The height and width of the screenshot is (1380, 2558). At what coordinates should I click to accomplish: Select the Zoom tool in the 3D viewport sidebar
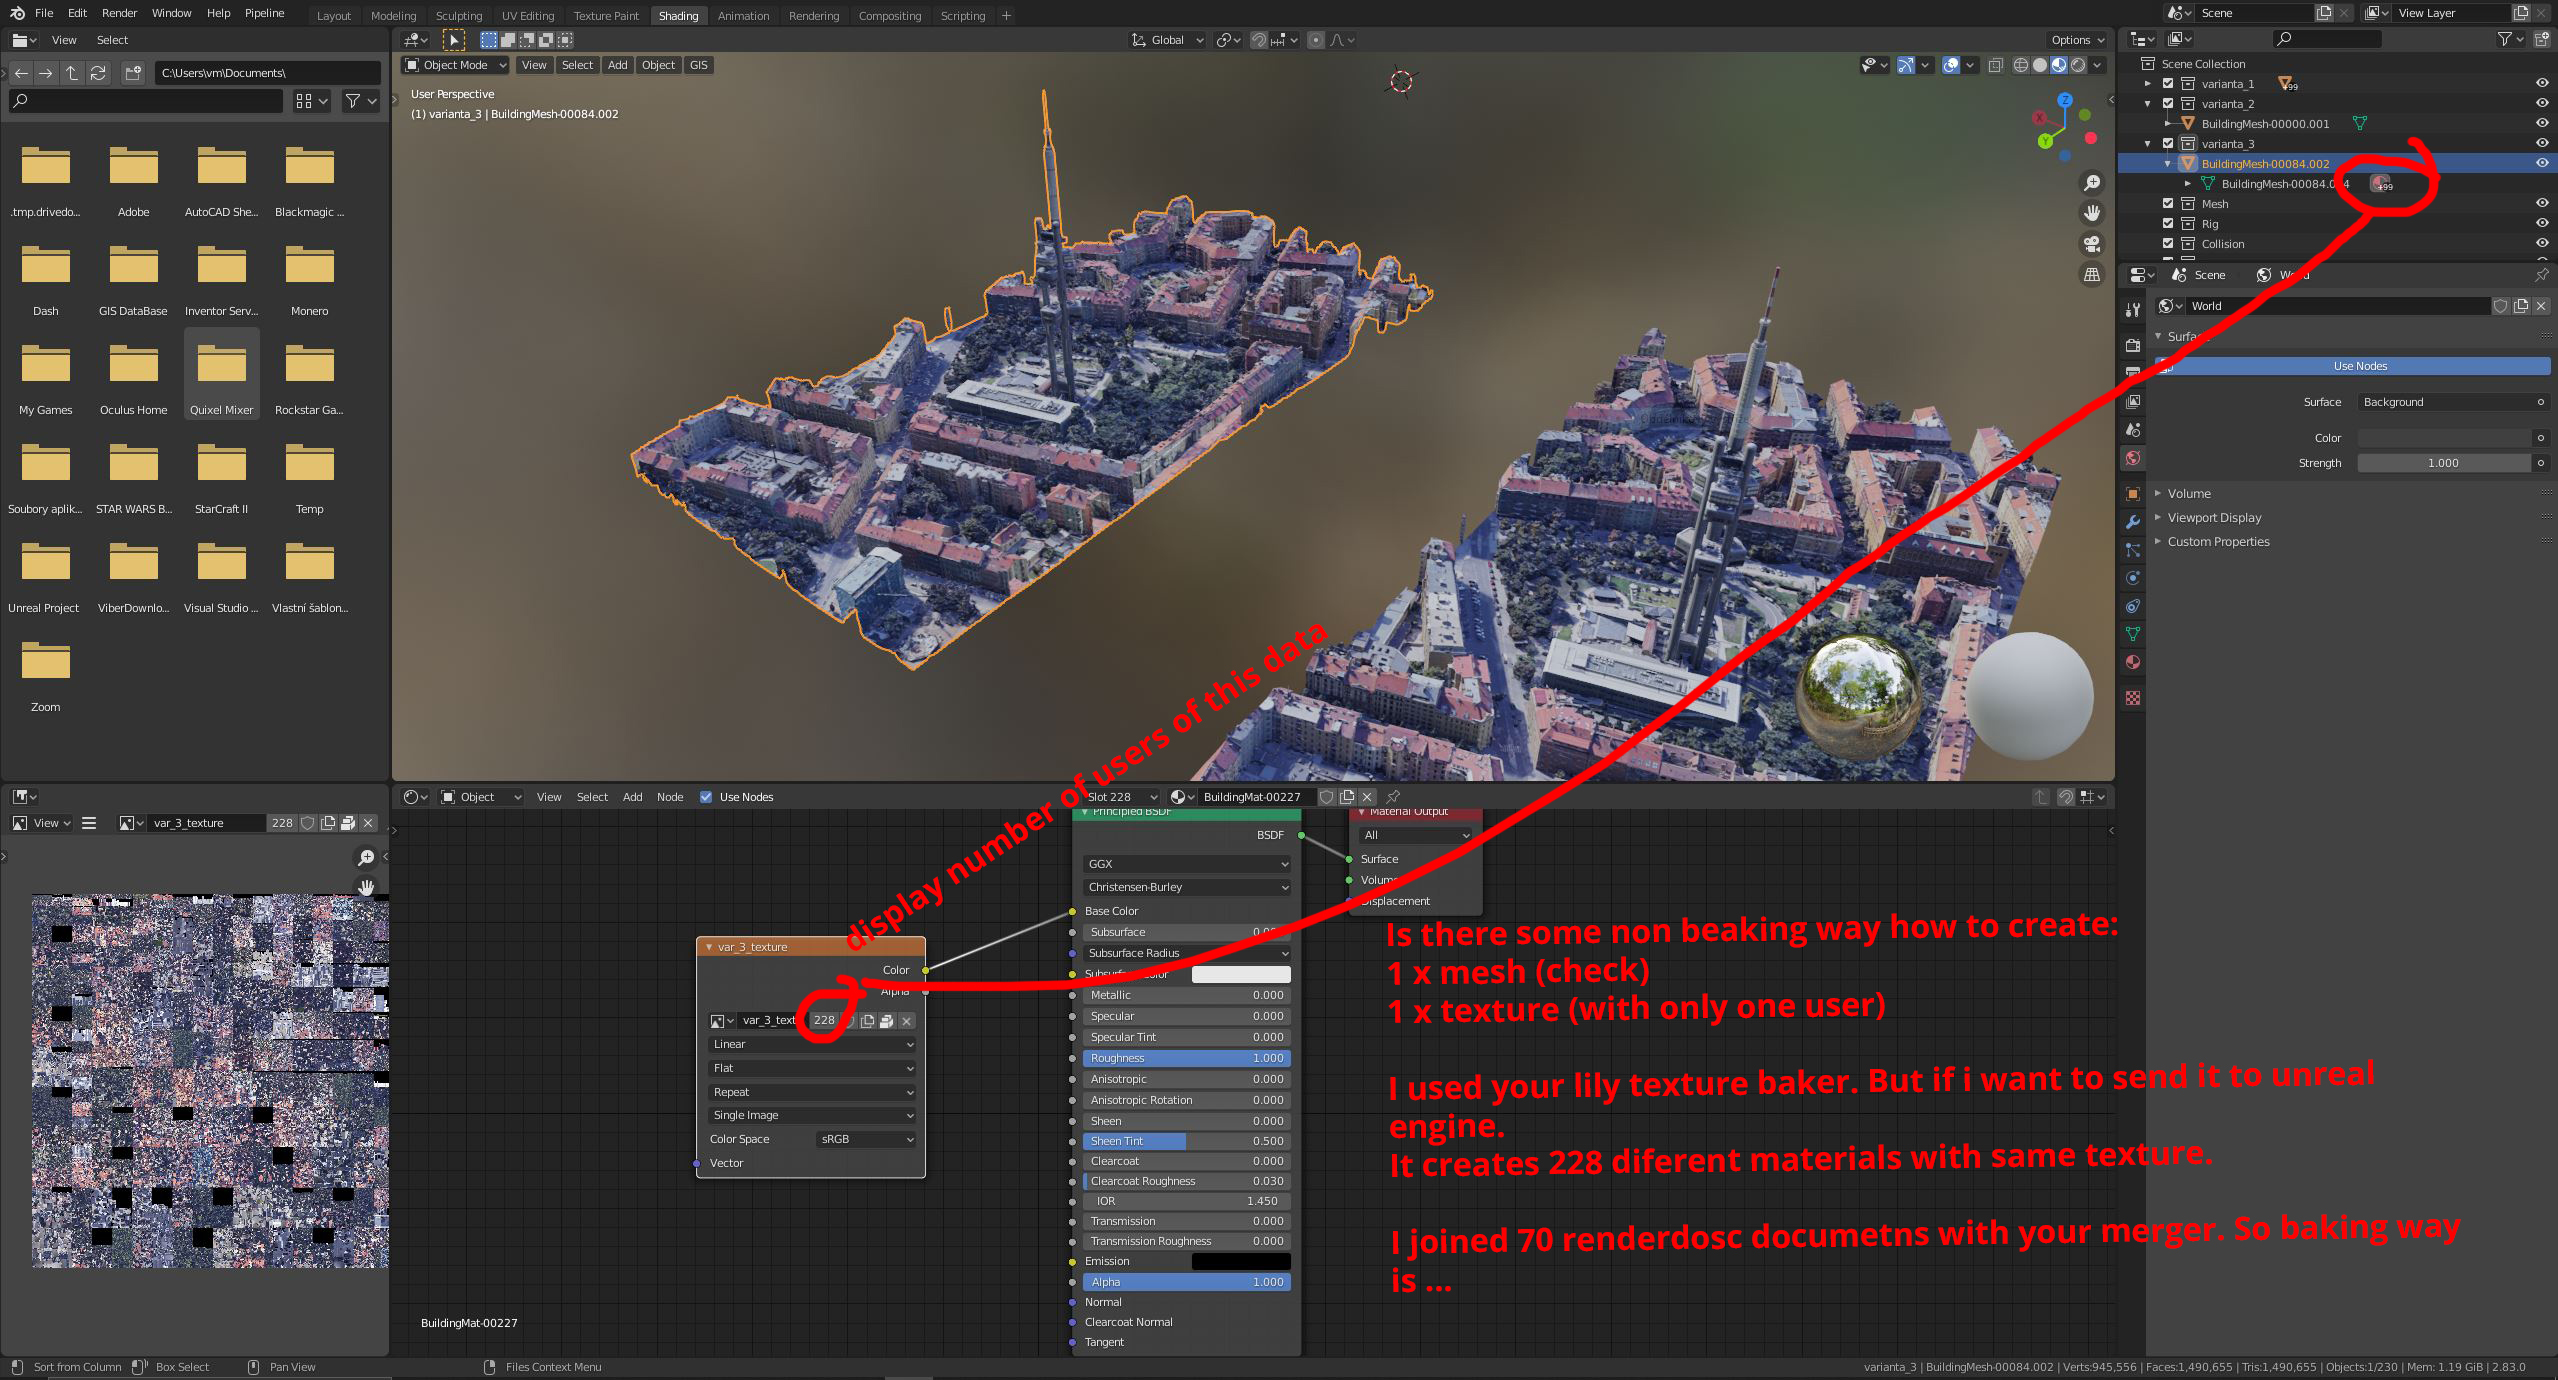click(2092, 182)
